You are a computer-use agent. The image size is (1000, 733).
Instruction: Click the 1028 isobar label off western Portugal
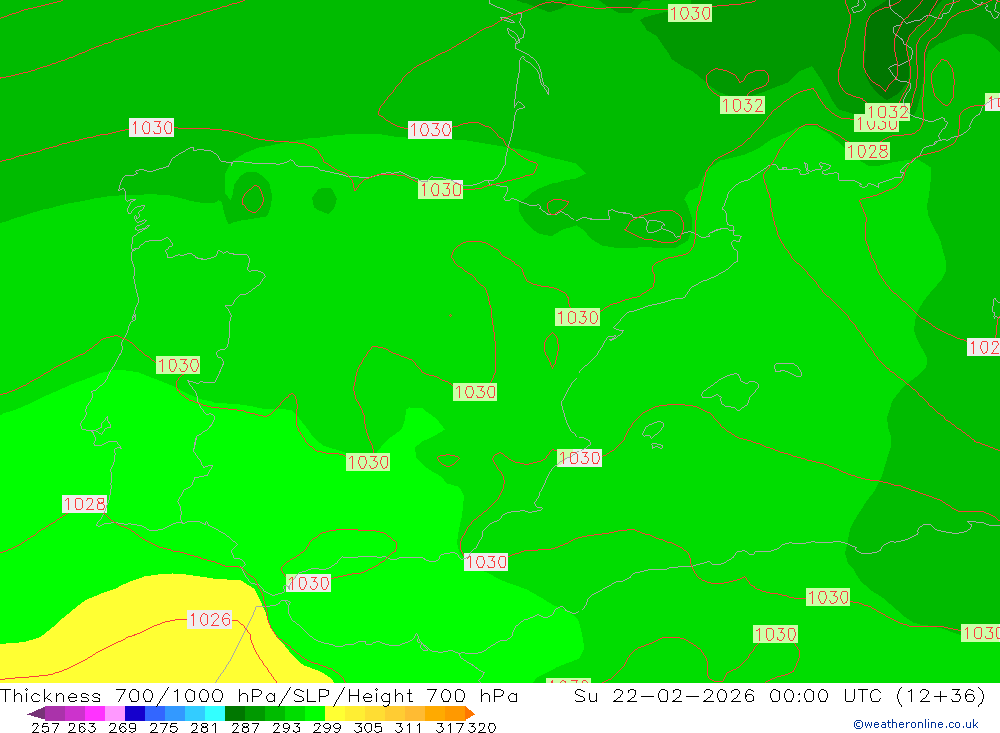84,504
